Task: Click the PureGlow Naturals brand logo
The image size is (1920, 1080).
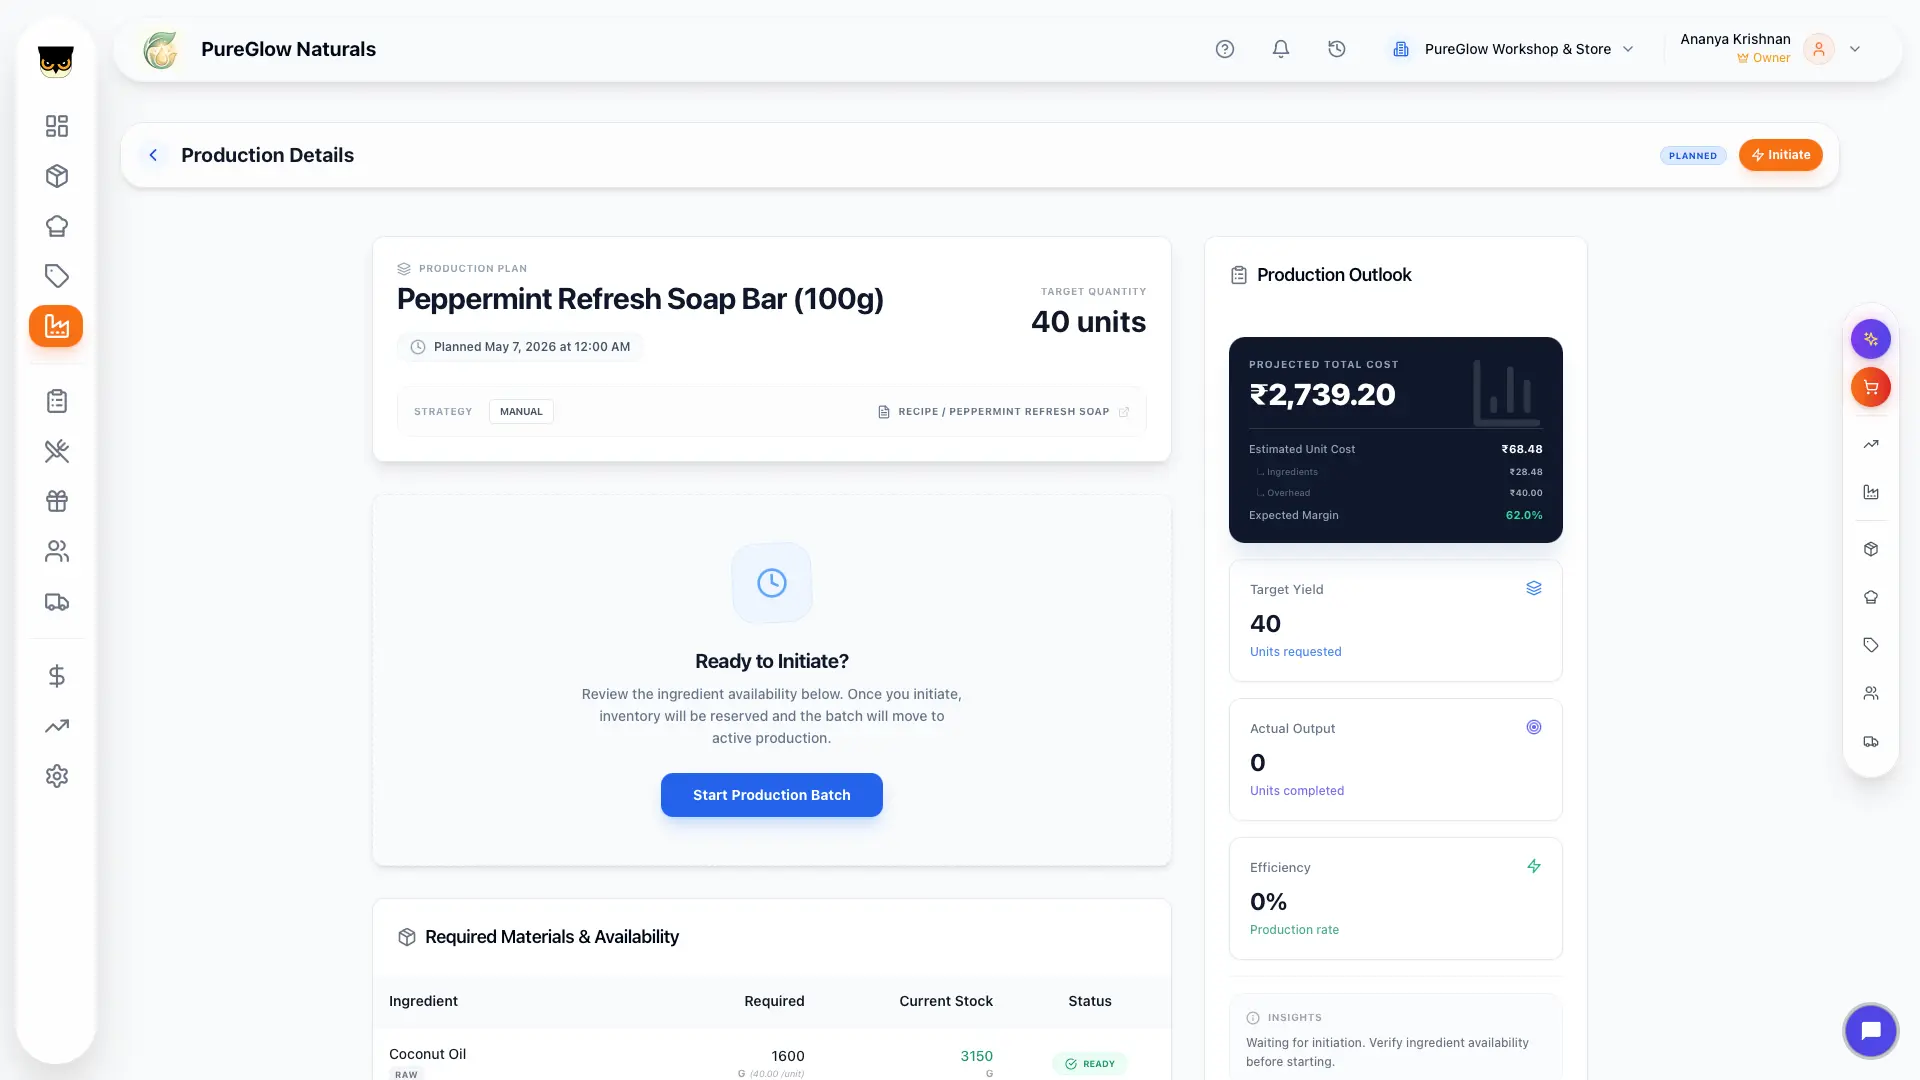Action: pos(160,50)
